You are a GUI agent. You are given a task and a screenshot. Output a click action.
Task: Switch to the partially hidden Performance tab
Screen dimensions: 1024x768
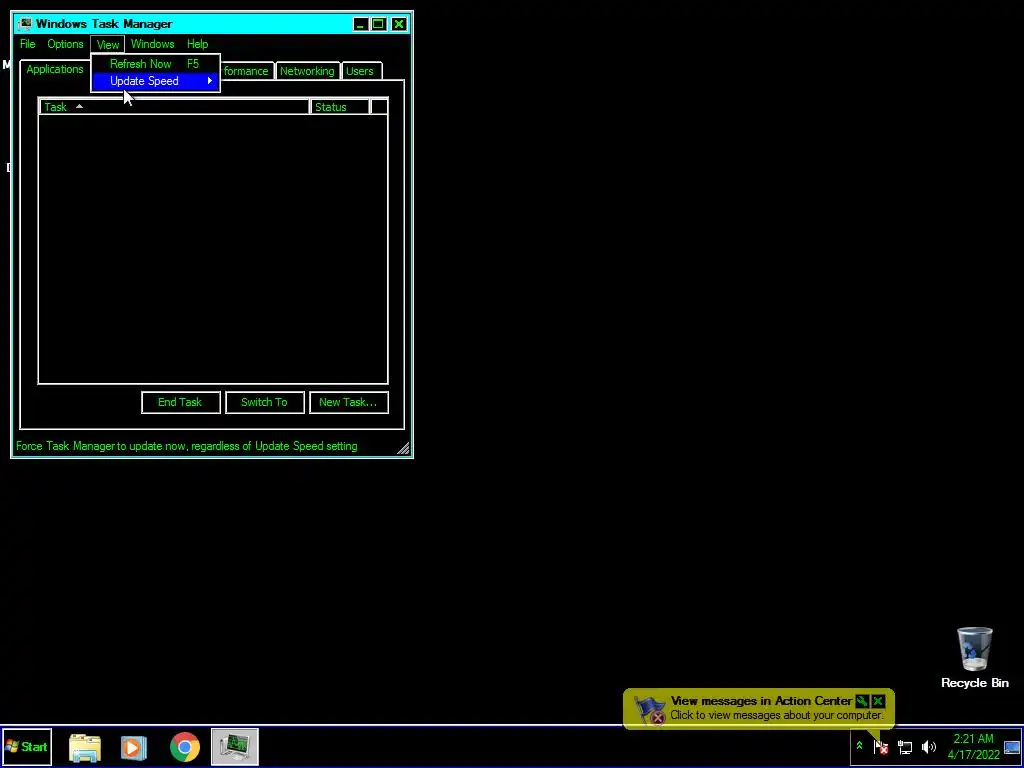[246, 71]
